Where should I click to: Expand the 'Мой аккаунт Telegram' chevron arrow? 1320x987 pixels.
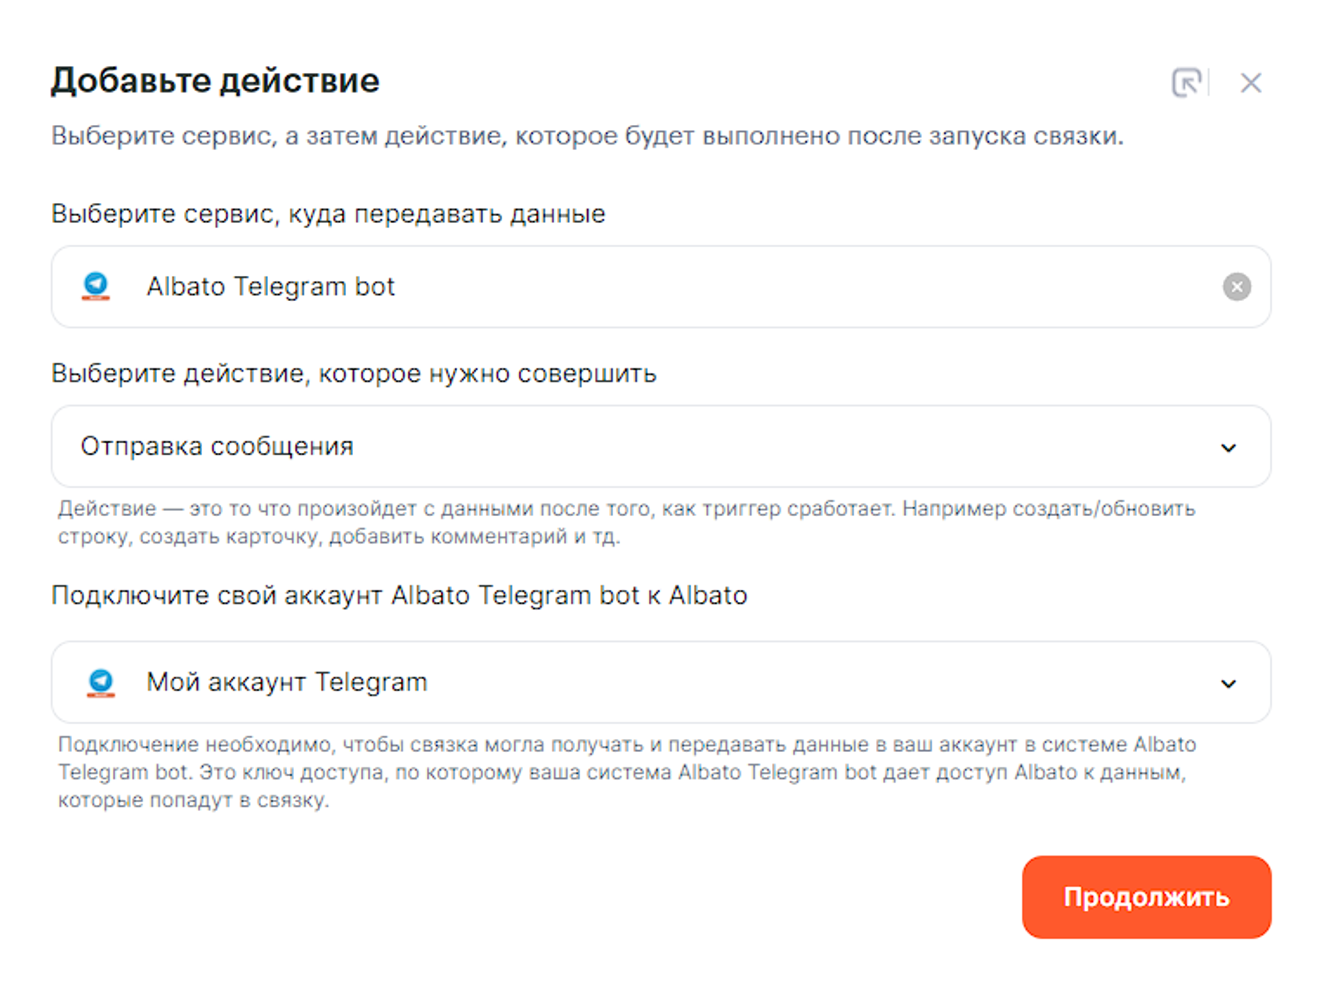pyautogui.click(x=1228, y=683)
